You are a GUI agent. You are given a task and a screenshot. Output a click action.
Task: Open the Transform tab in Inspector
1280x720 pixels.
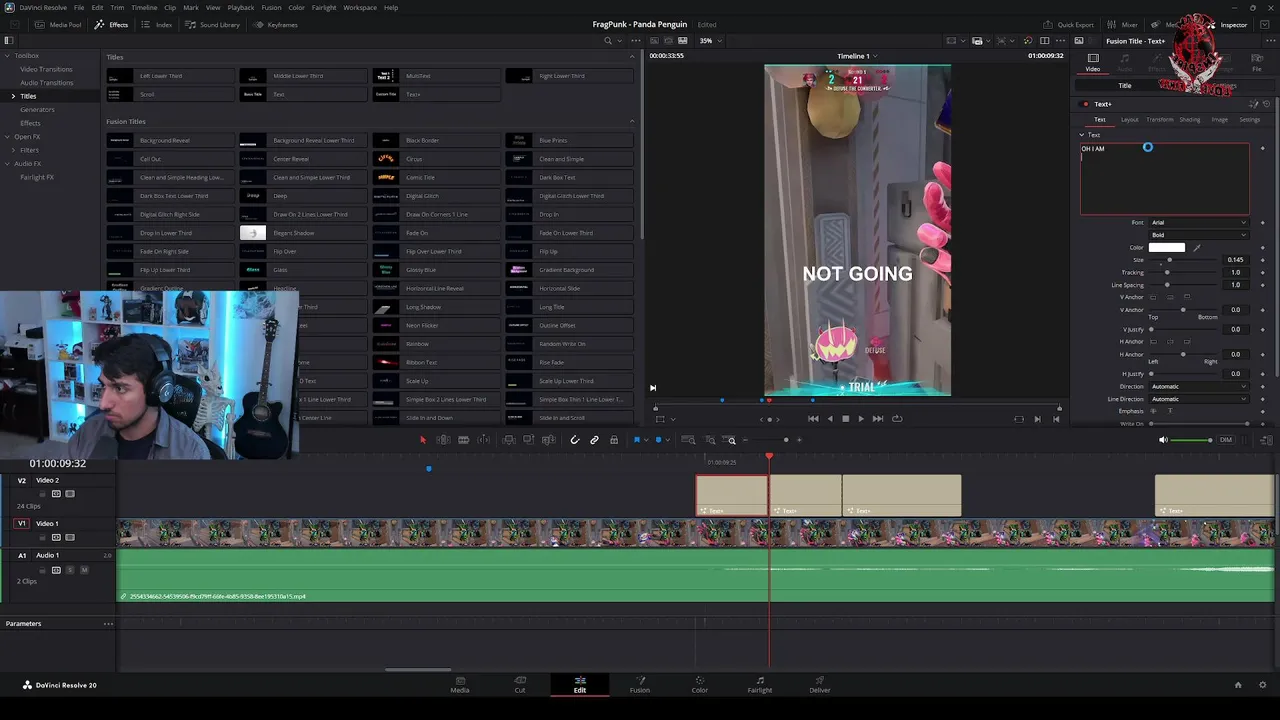(x=1159, y=120)
